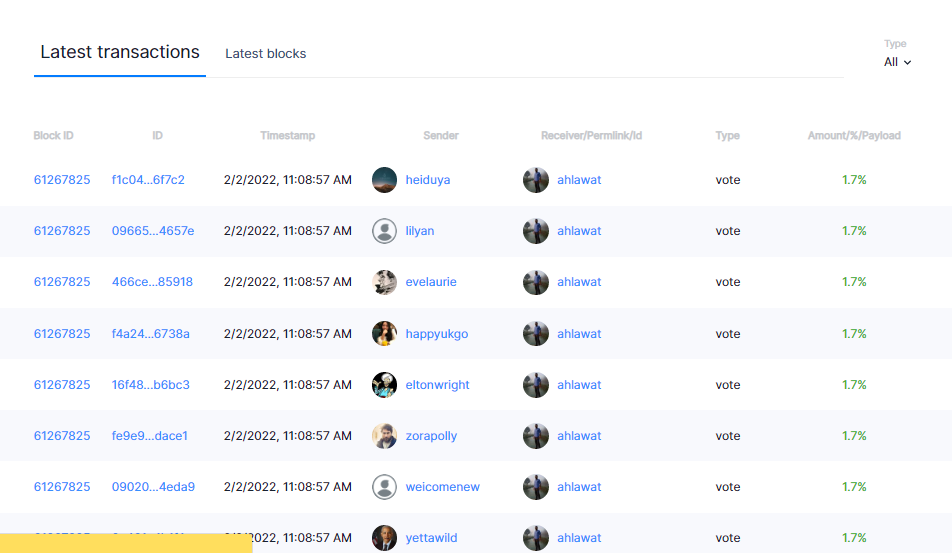Screen dimensions: 952x553
Task: Click the Timestamp column header
Action: tap(288, 135)
